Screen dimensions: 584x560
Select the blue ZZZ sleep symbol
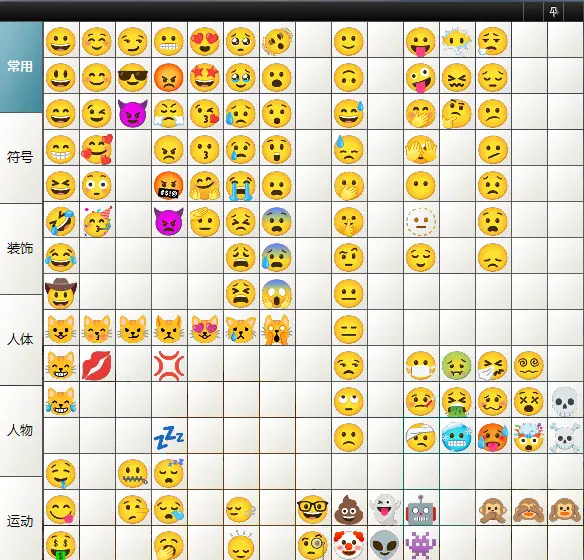point(169,437)
